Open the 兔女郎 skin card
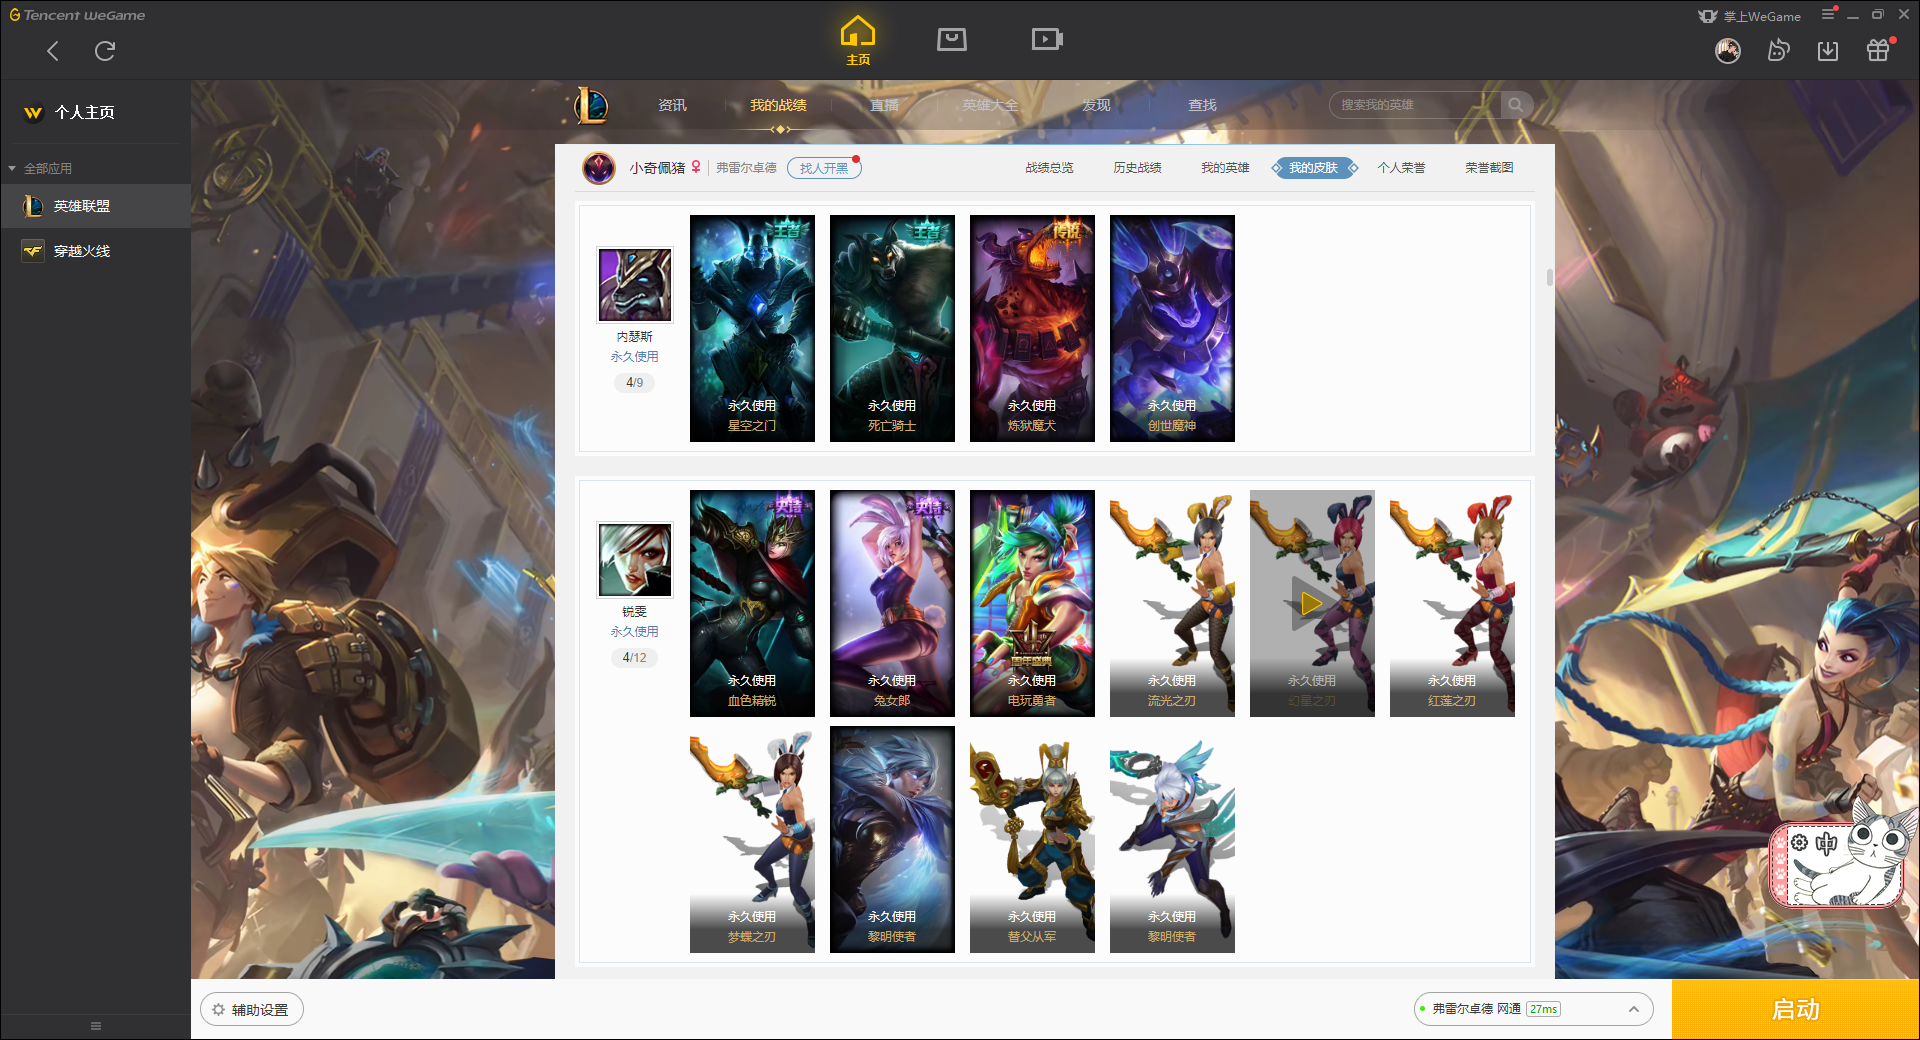 pyautogui.click(x=892, y=603)
